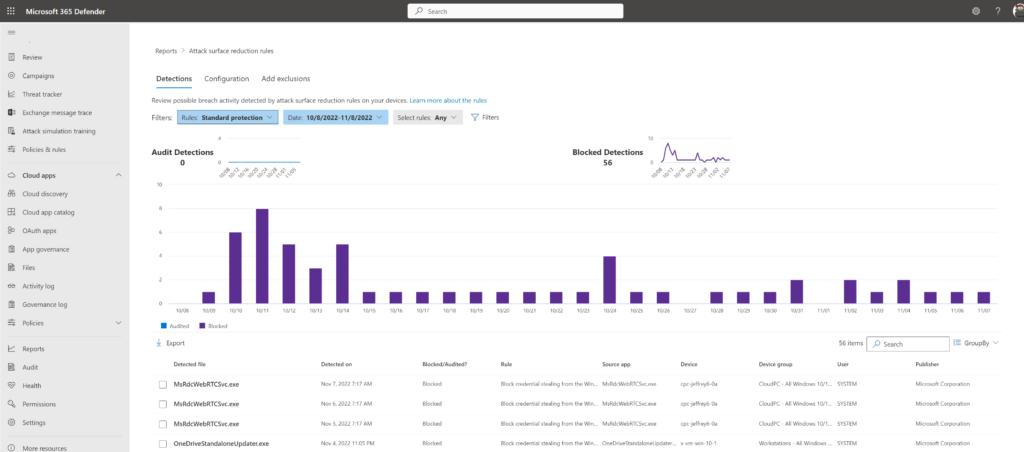Click the 10/11 bar in the chart

[262, 256]
